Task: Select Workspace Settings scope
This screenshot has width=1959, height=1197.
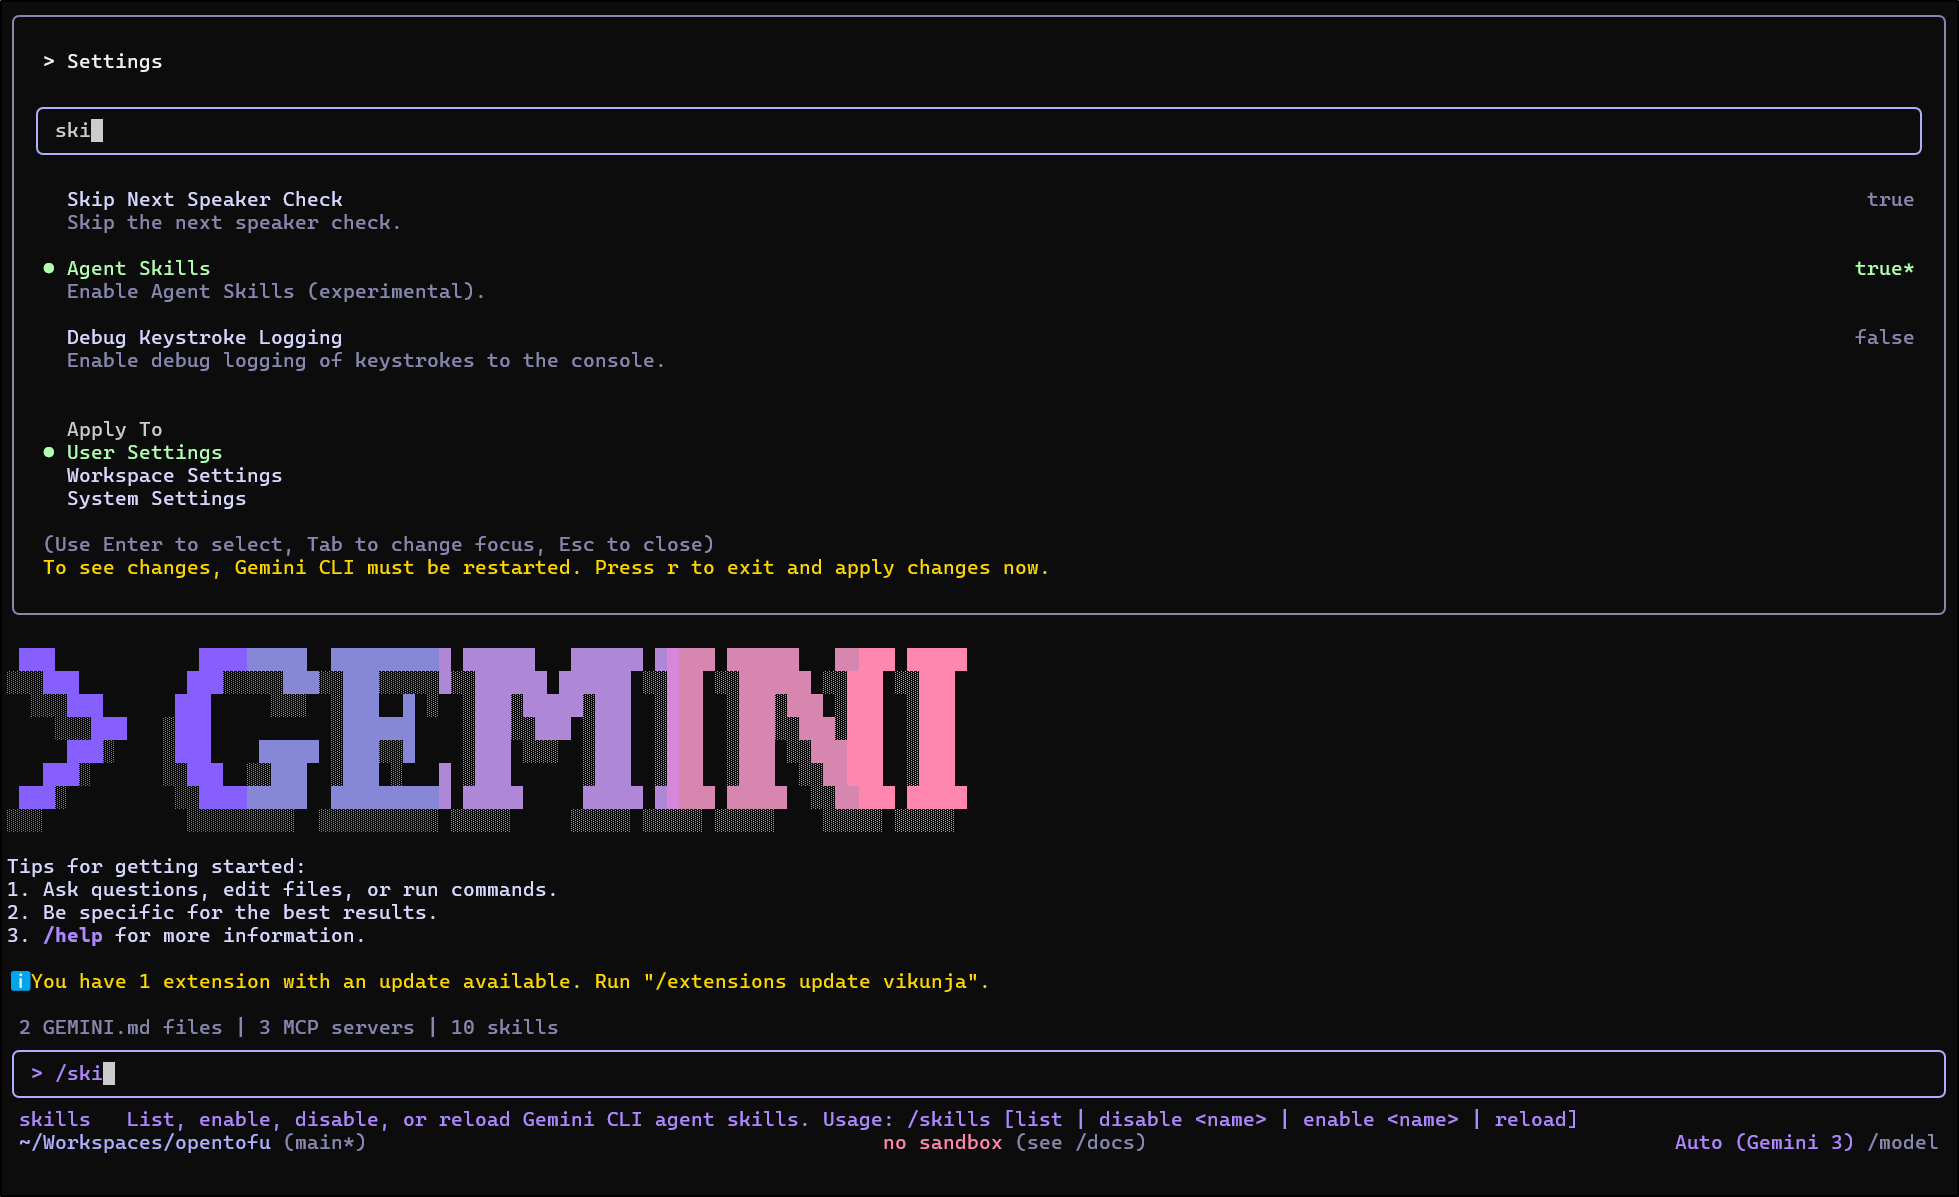Action: click(x=174, y=475)
